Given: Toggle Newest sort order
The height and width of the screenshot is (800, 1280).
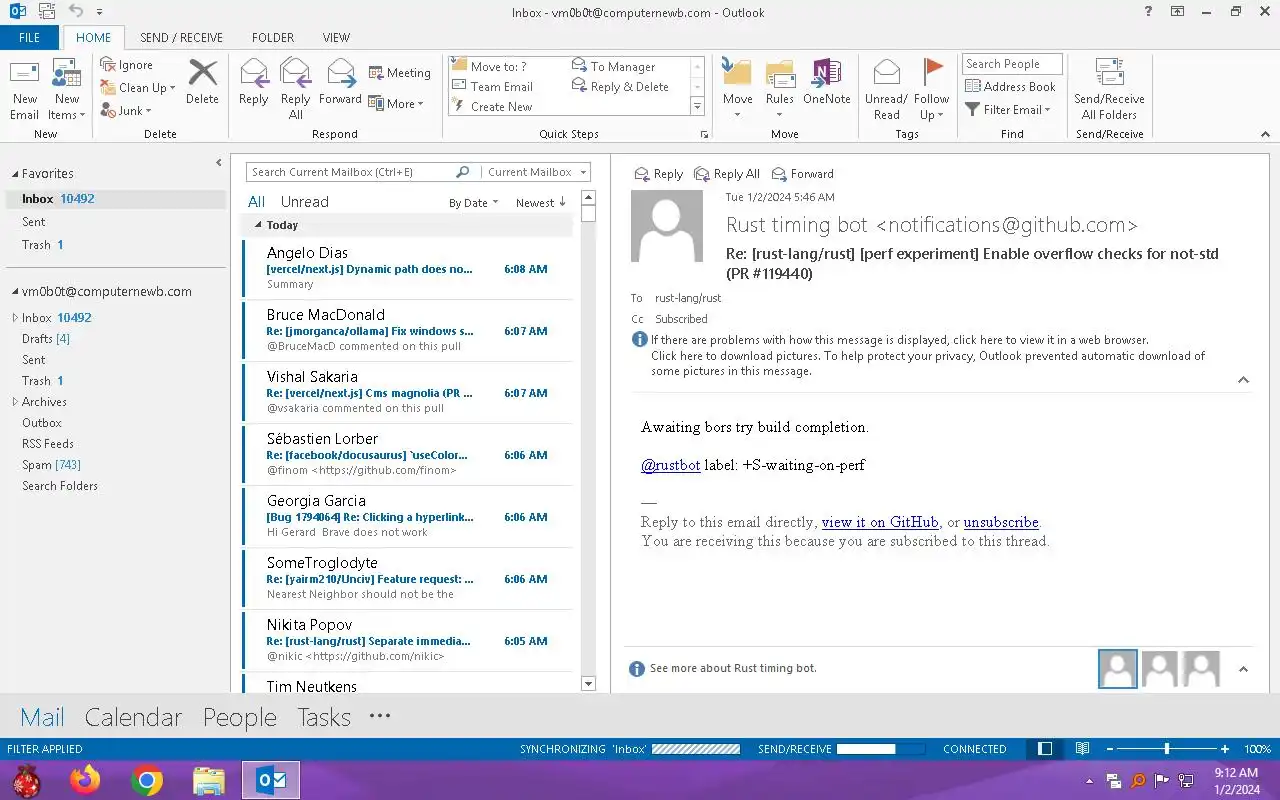Looking at the screenshot, I should [541, 203].
